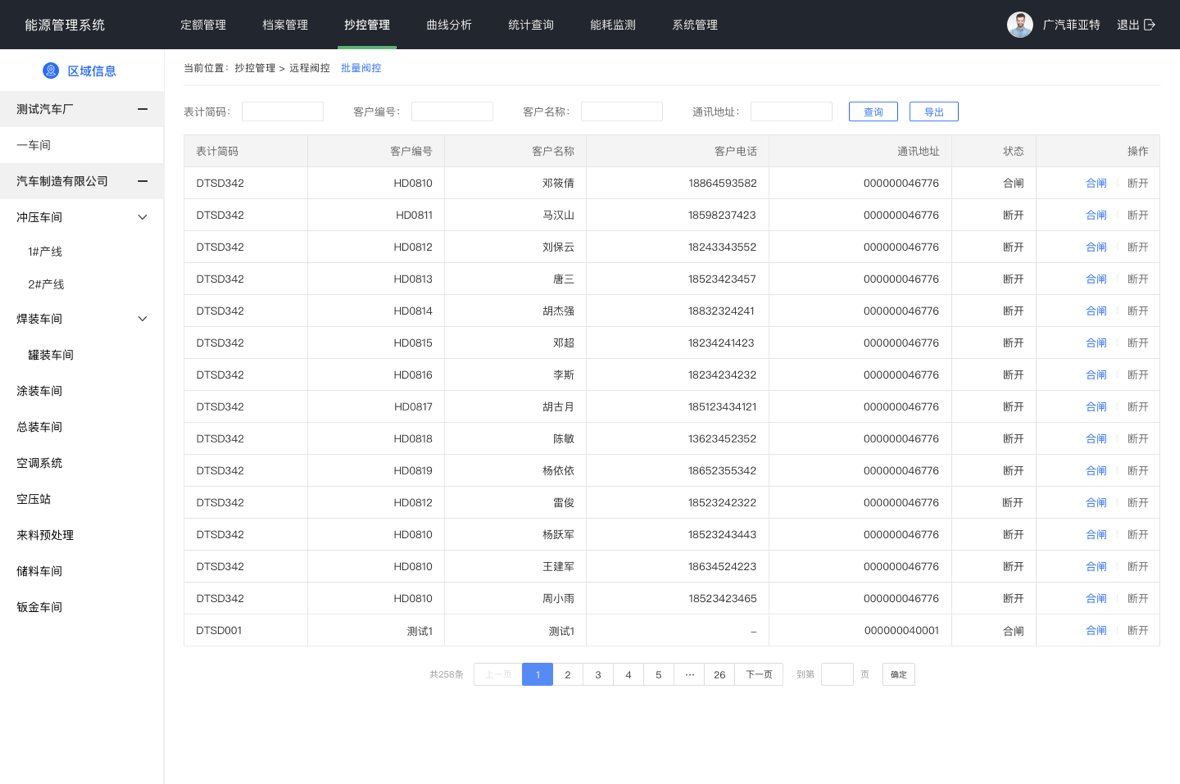Click the 状态 column header

pos(1013,151)
